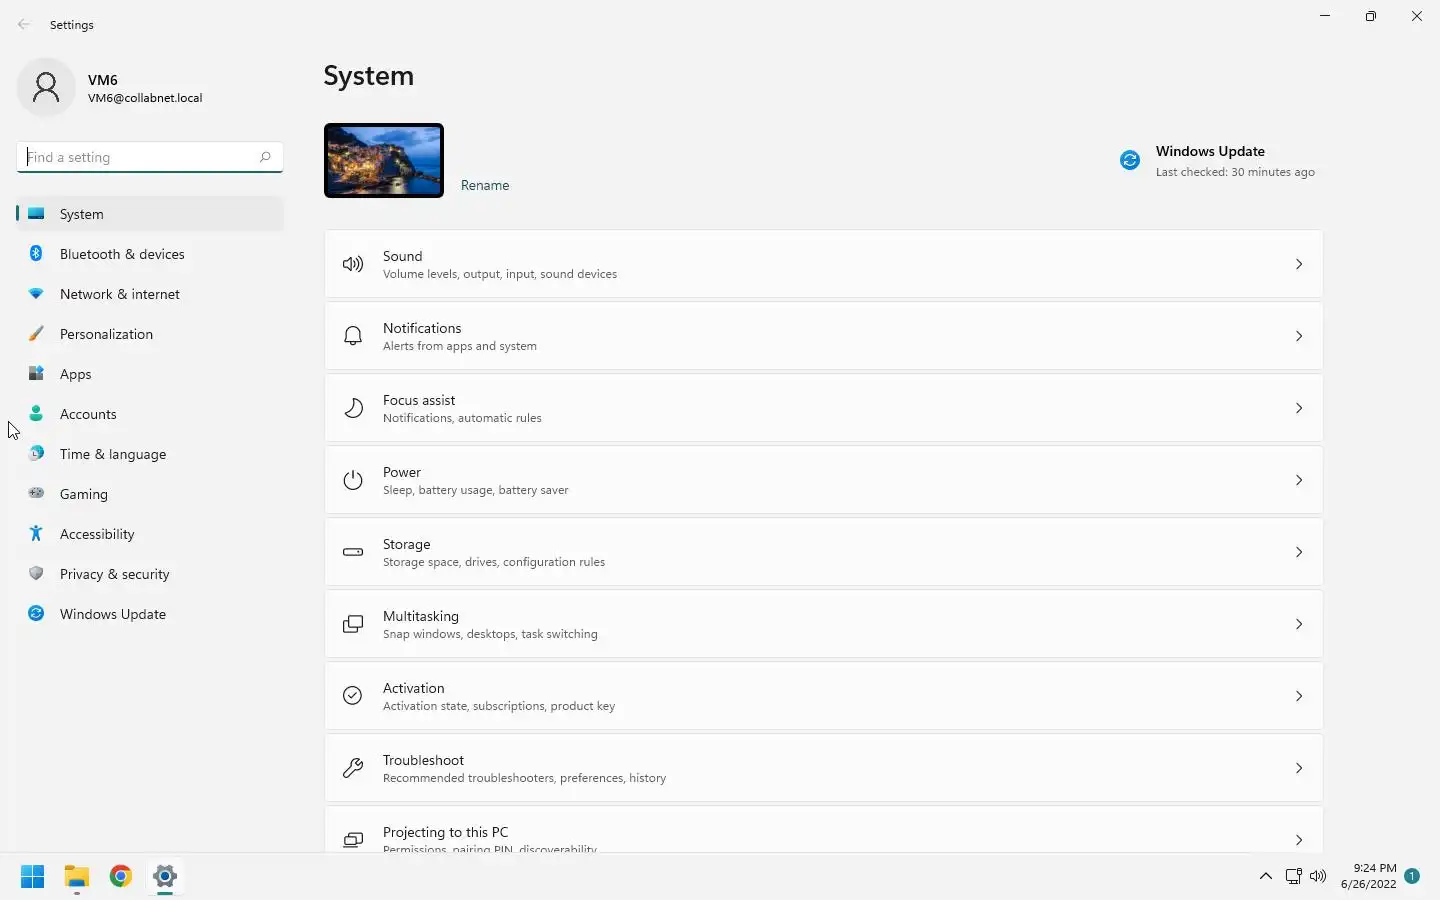
Task: Click the Network & internet Wi-Fi icon
Action: [x=36, y=294]
